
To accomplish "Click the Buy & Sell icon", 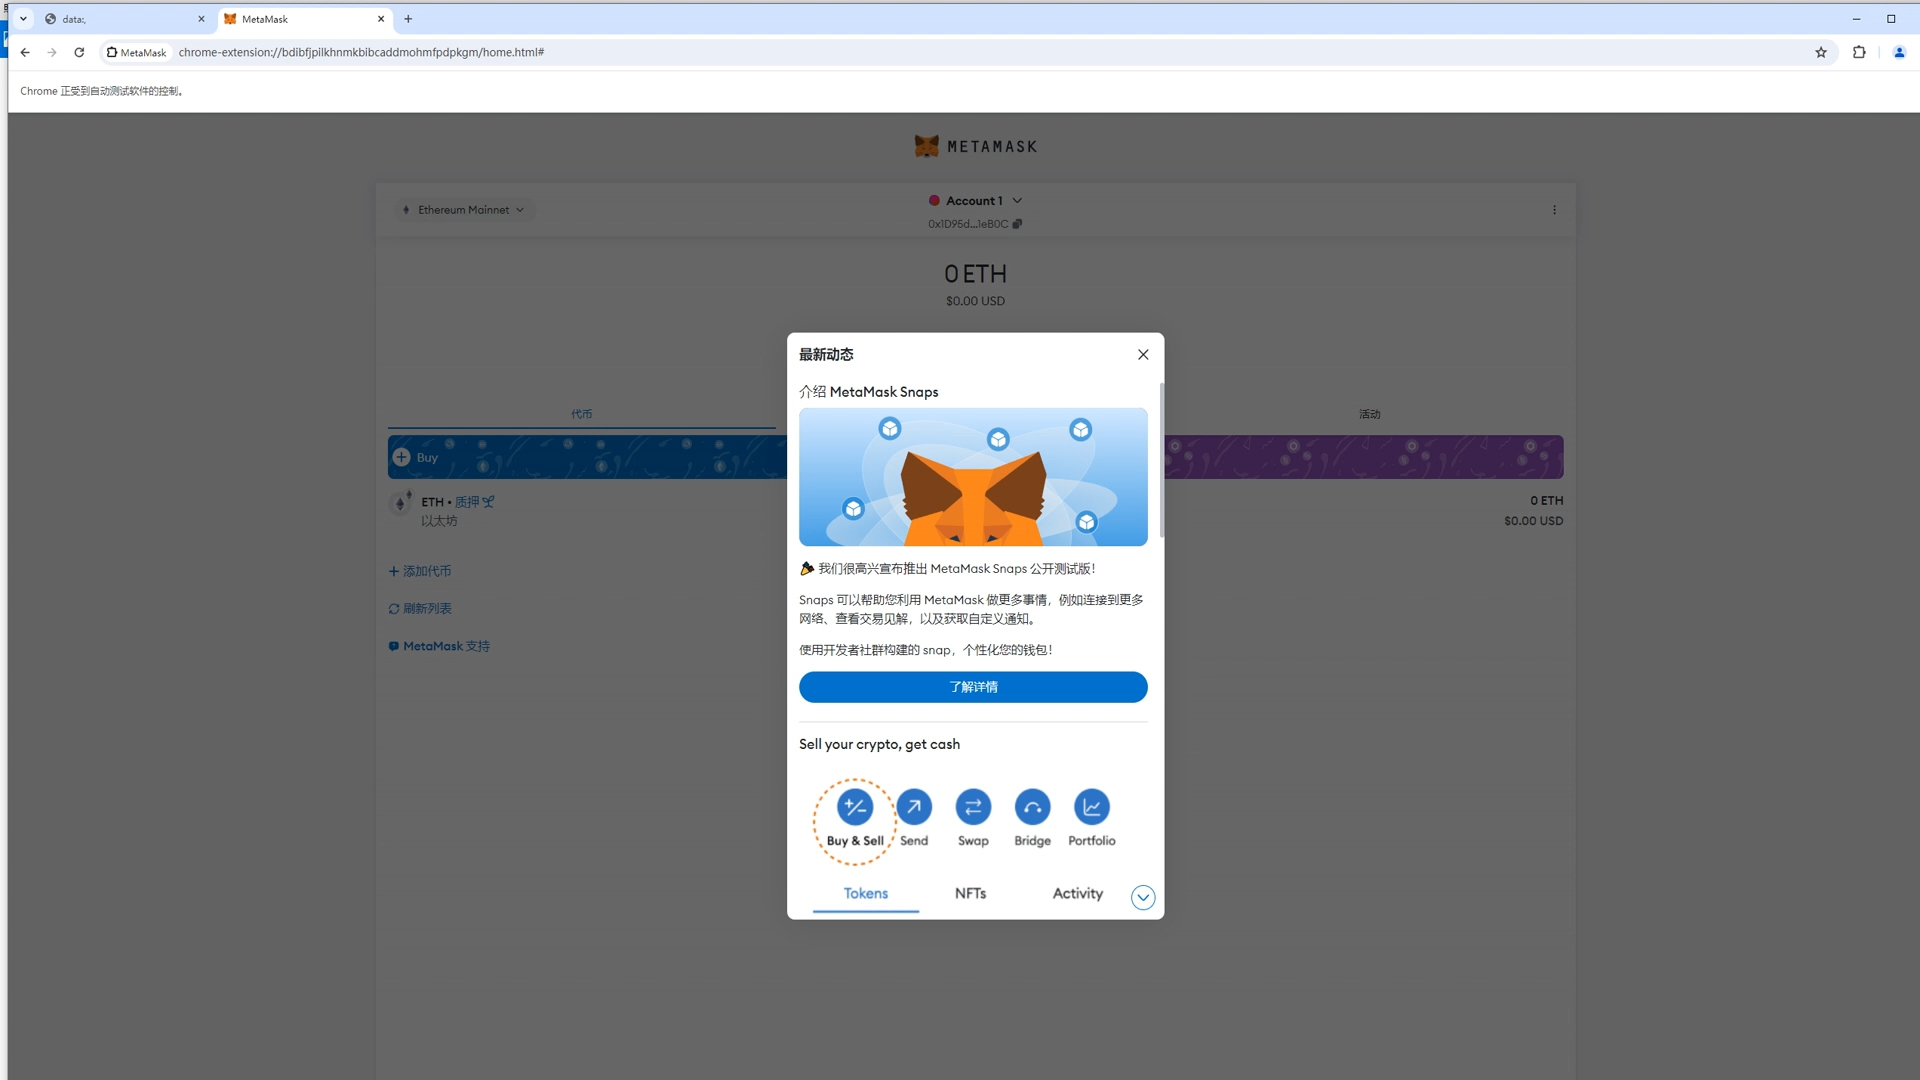I will [x=855, y=807].
